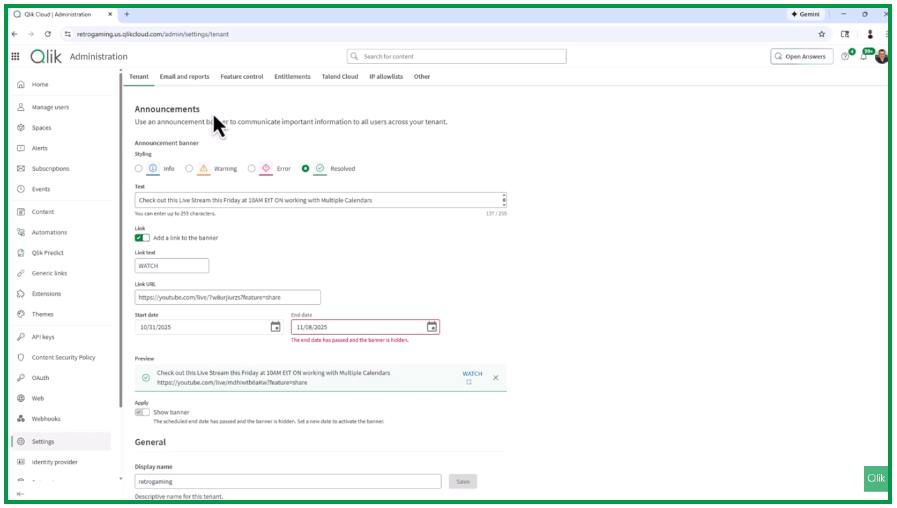Screen dimensions: 897x508
Task: Select Error styling radio button
Action: (251, 169)
